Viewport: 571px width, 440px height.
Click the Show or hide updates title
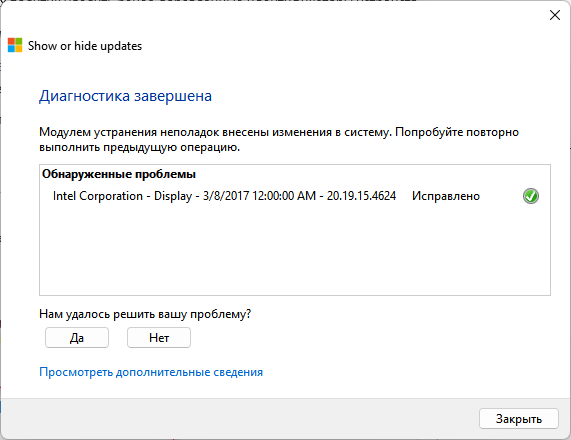pyautogui.click(x=85, y=46)
